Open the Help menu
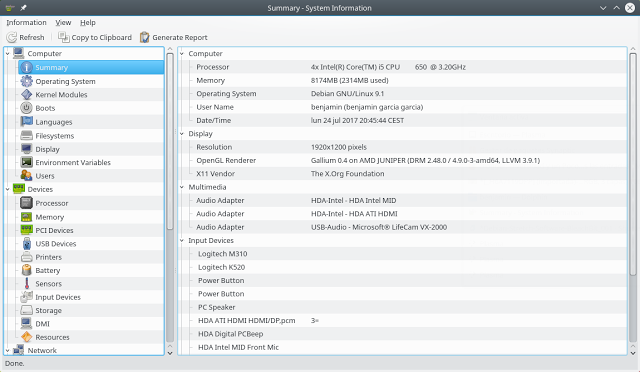The height and width of the screenshot is (372, 640). tap(88, 22)
